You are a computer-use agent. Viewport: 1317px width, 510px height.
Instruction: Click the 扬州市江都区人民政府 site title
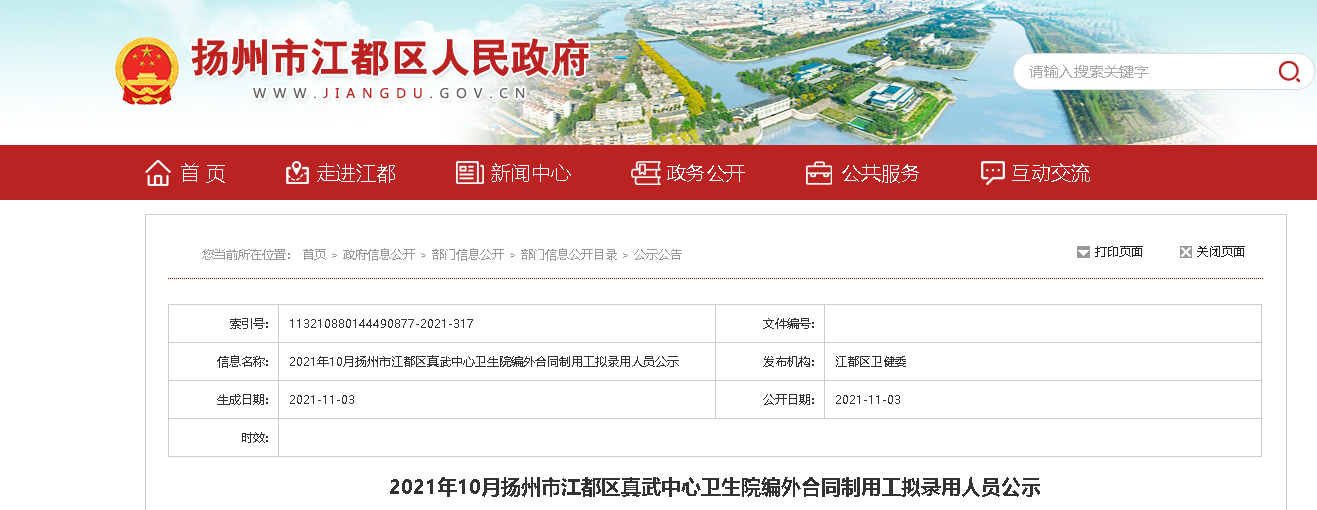(x=390, y=60)
